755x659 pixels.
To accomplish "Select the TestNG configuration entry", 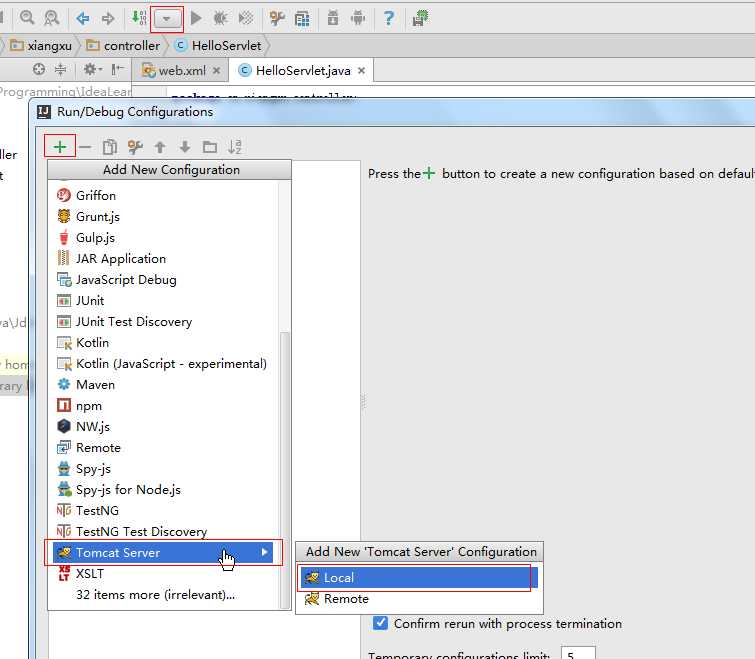I will coord(164,511).
